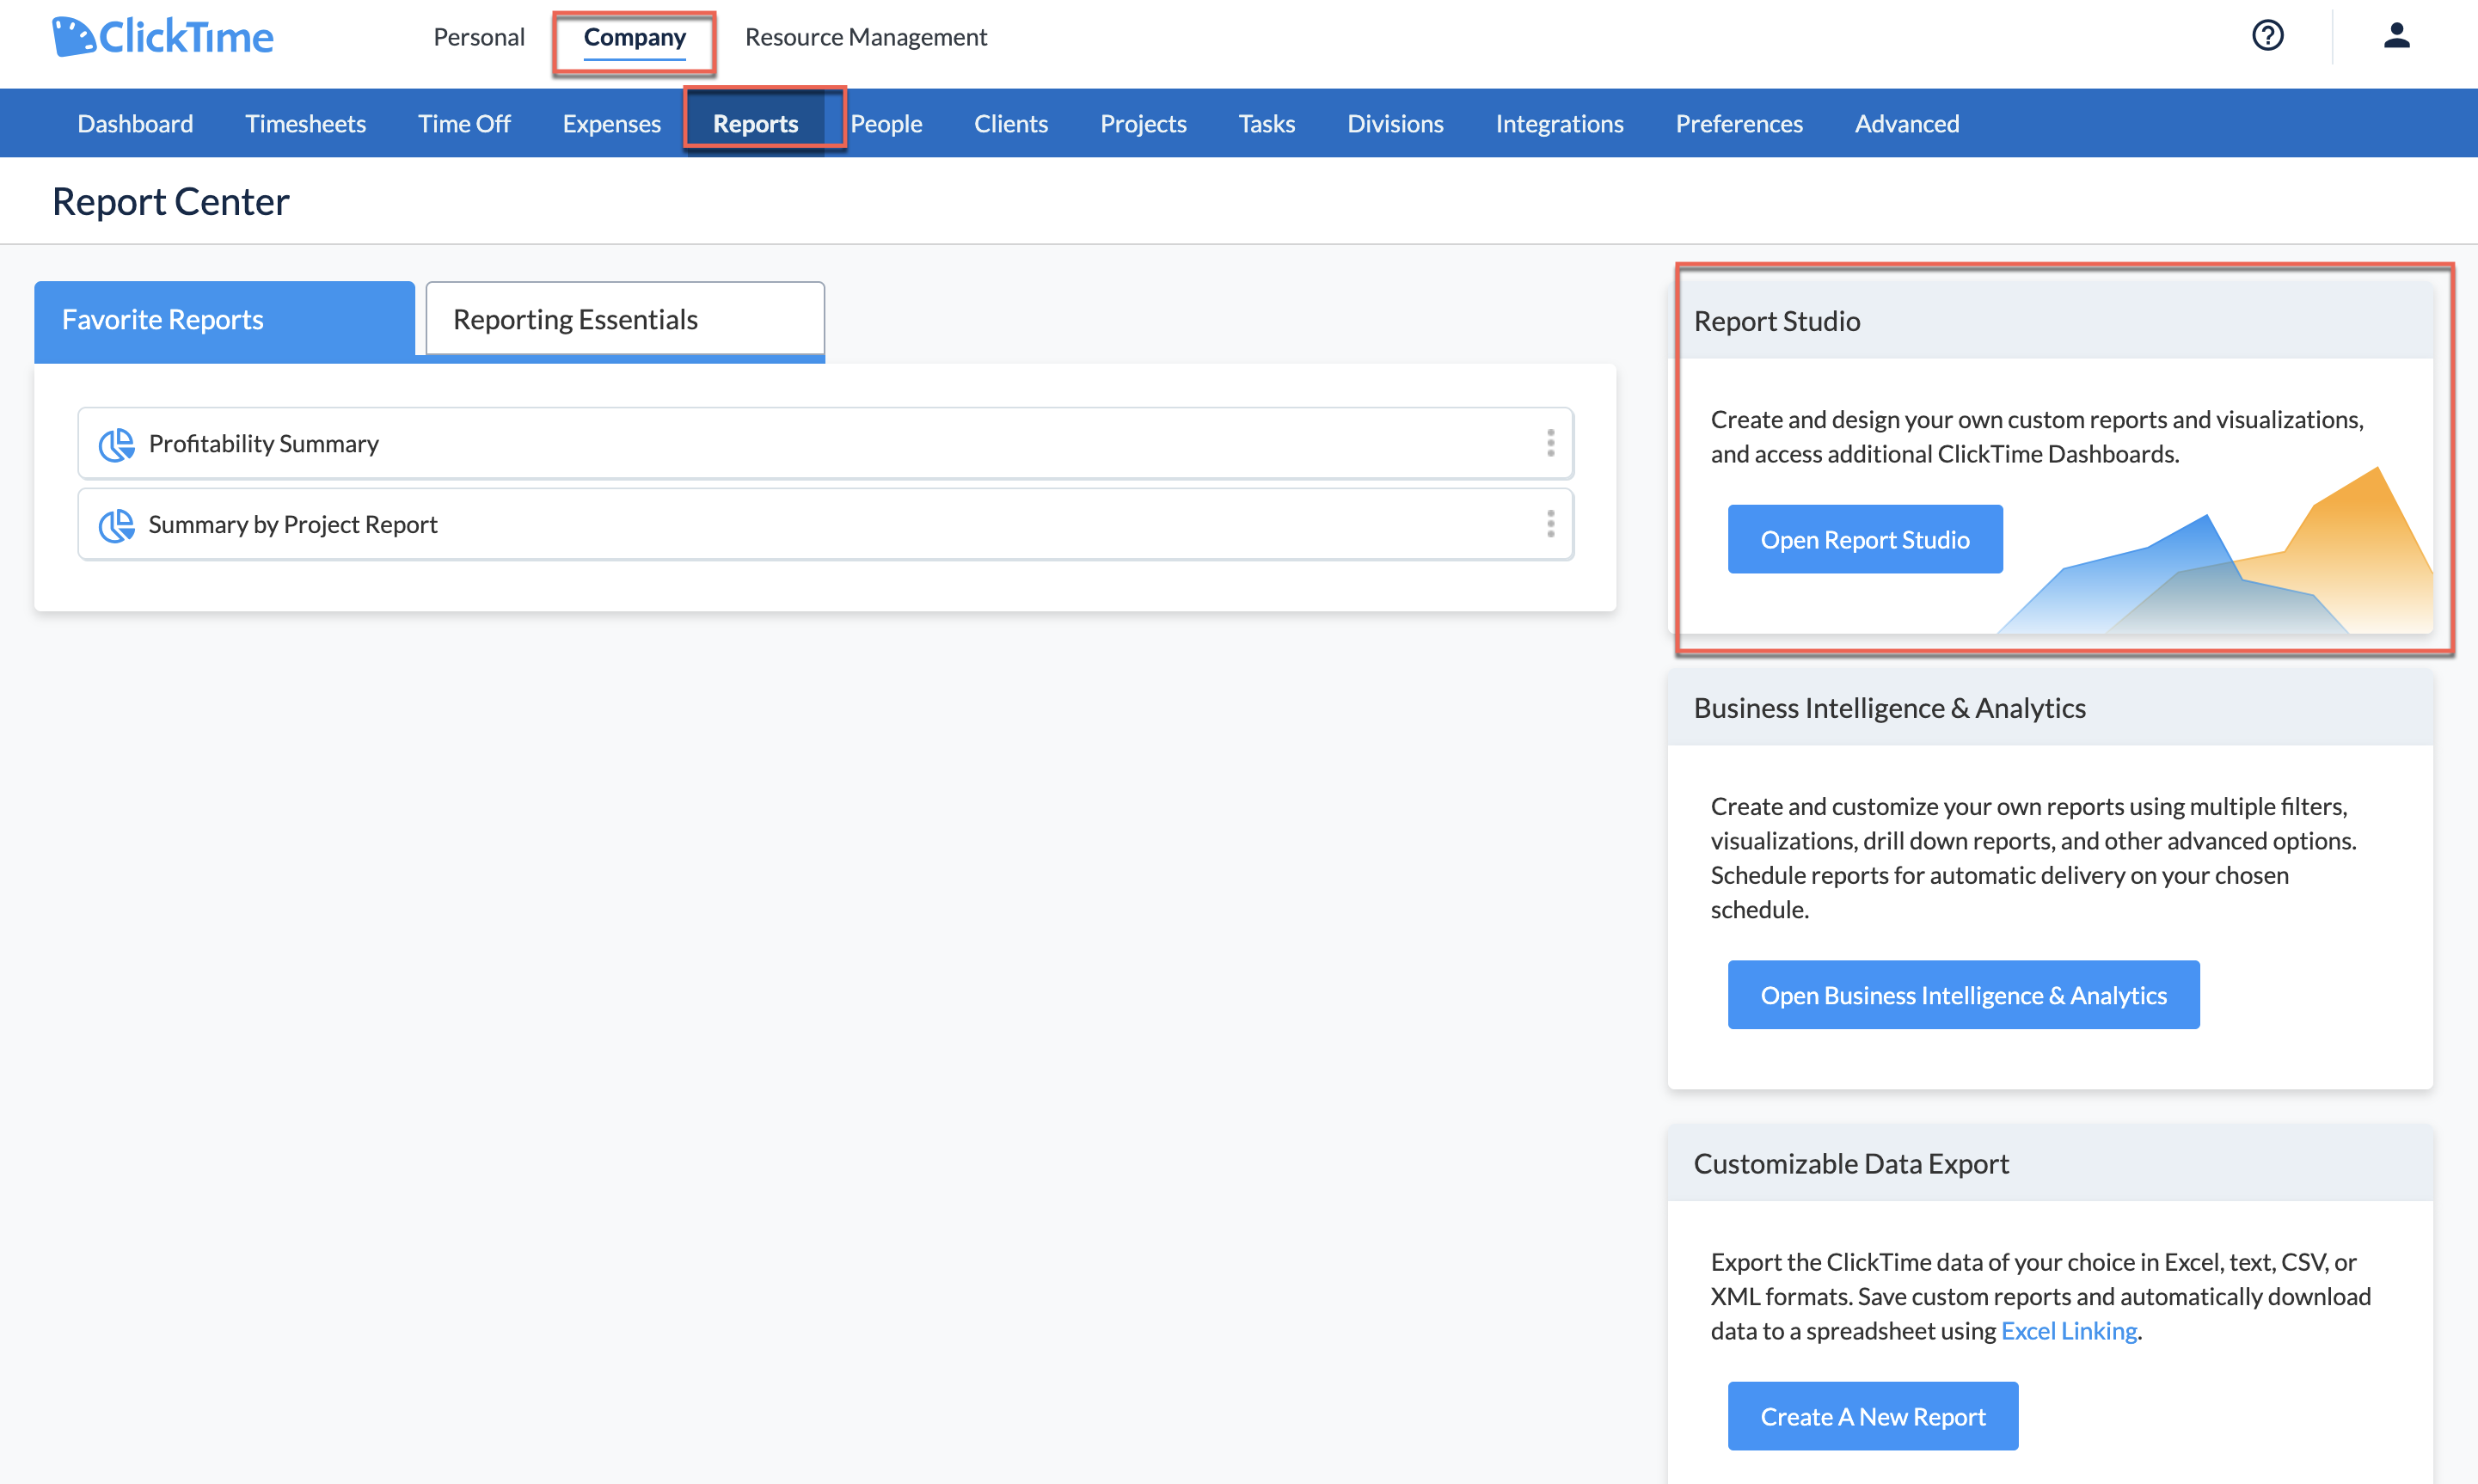Click the Open Report Studio button
Image resolution: width=2478 pixels, height=1484 pixels.
tap(1865, 539)
